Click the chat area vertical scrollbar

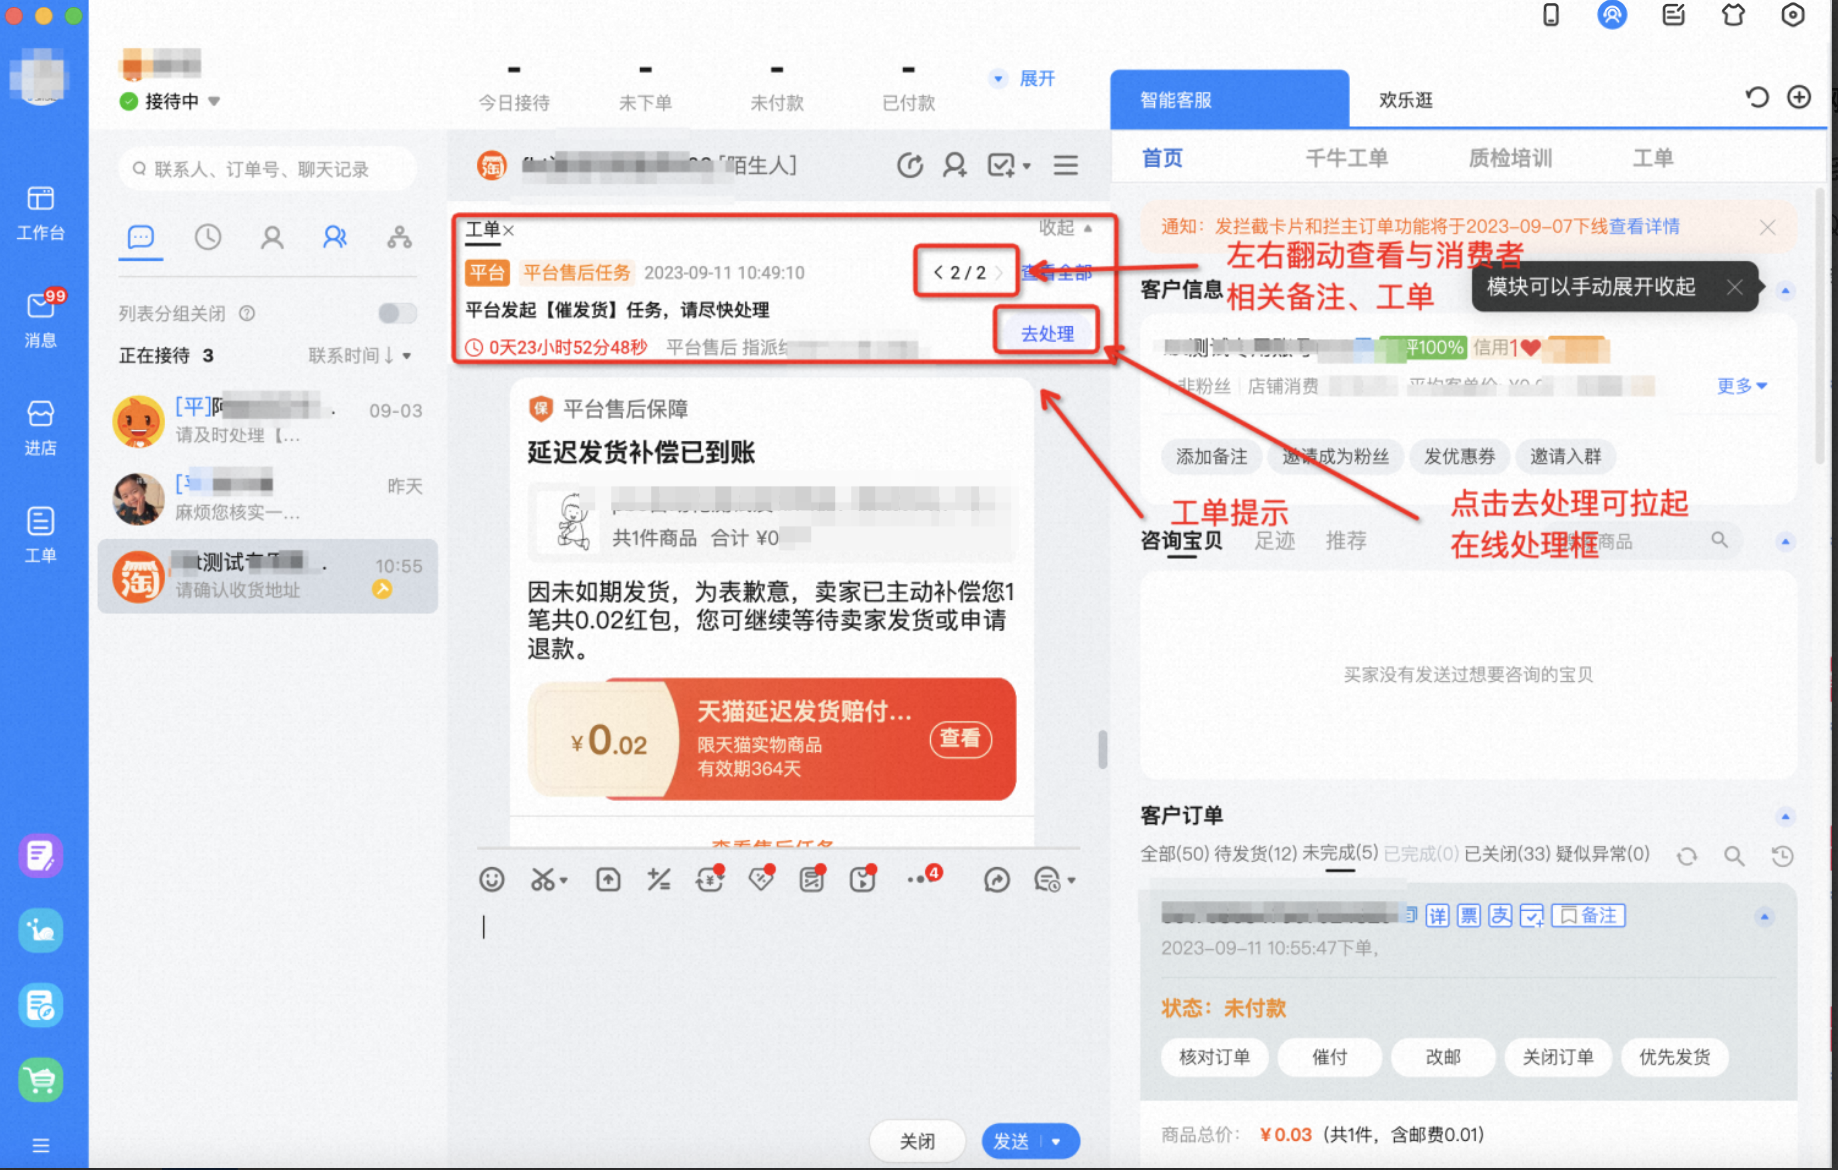point(1102,748)
